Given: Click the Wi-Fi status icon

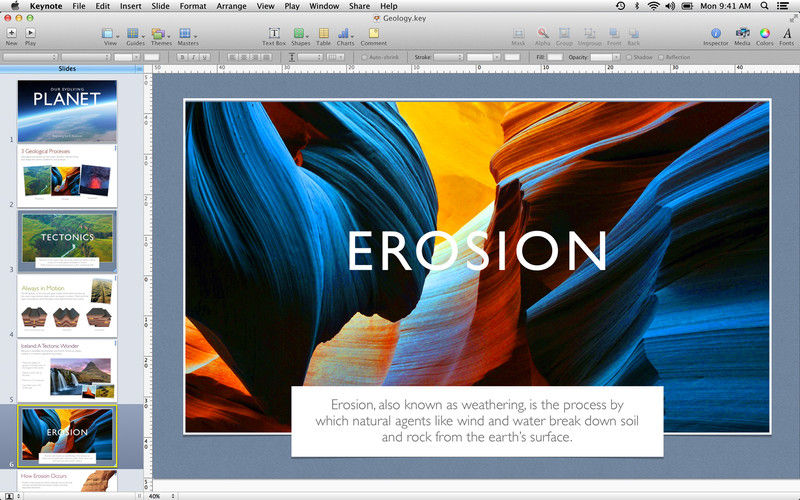Looking at the screenshot, I should (653, 6).
